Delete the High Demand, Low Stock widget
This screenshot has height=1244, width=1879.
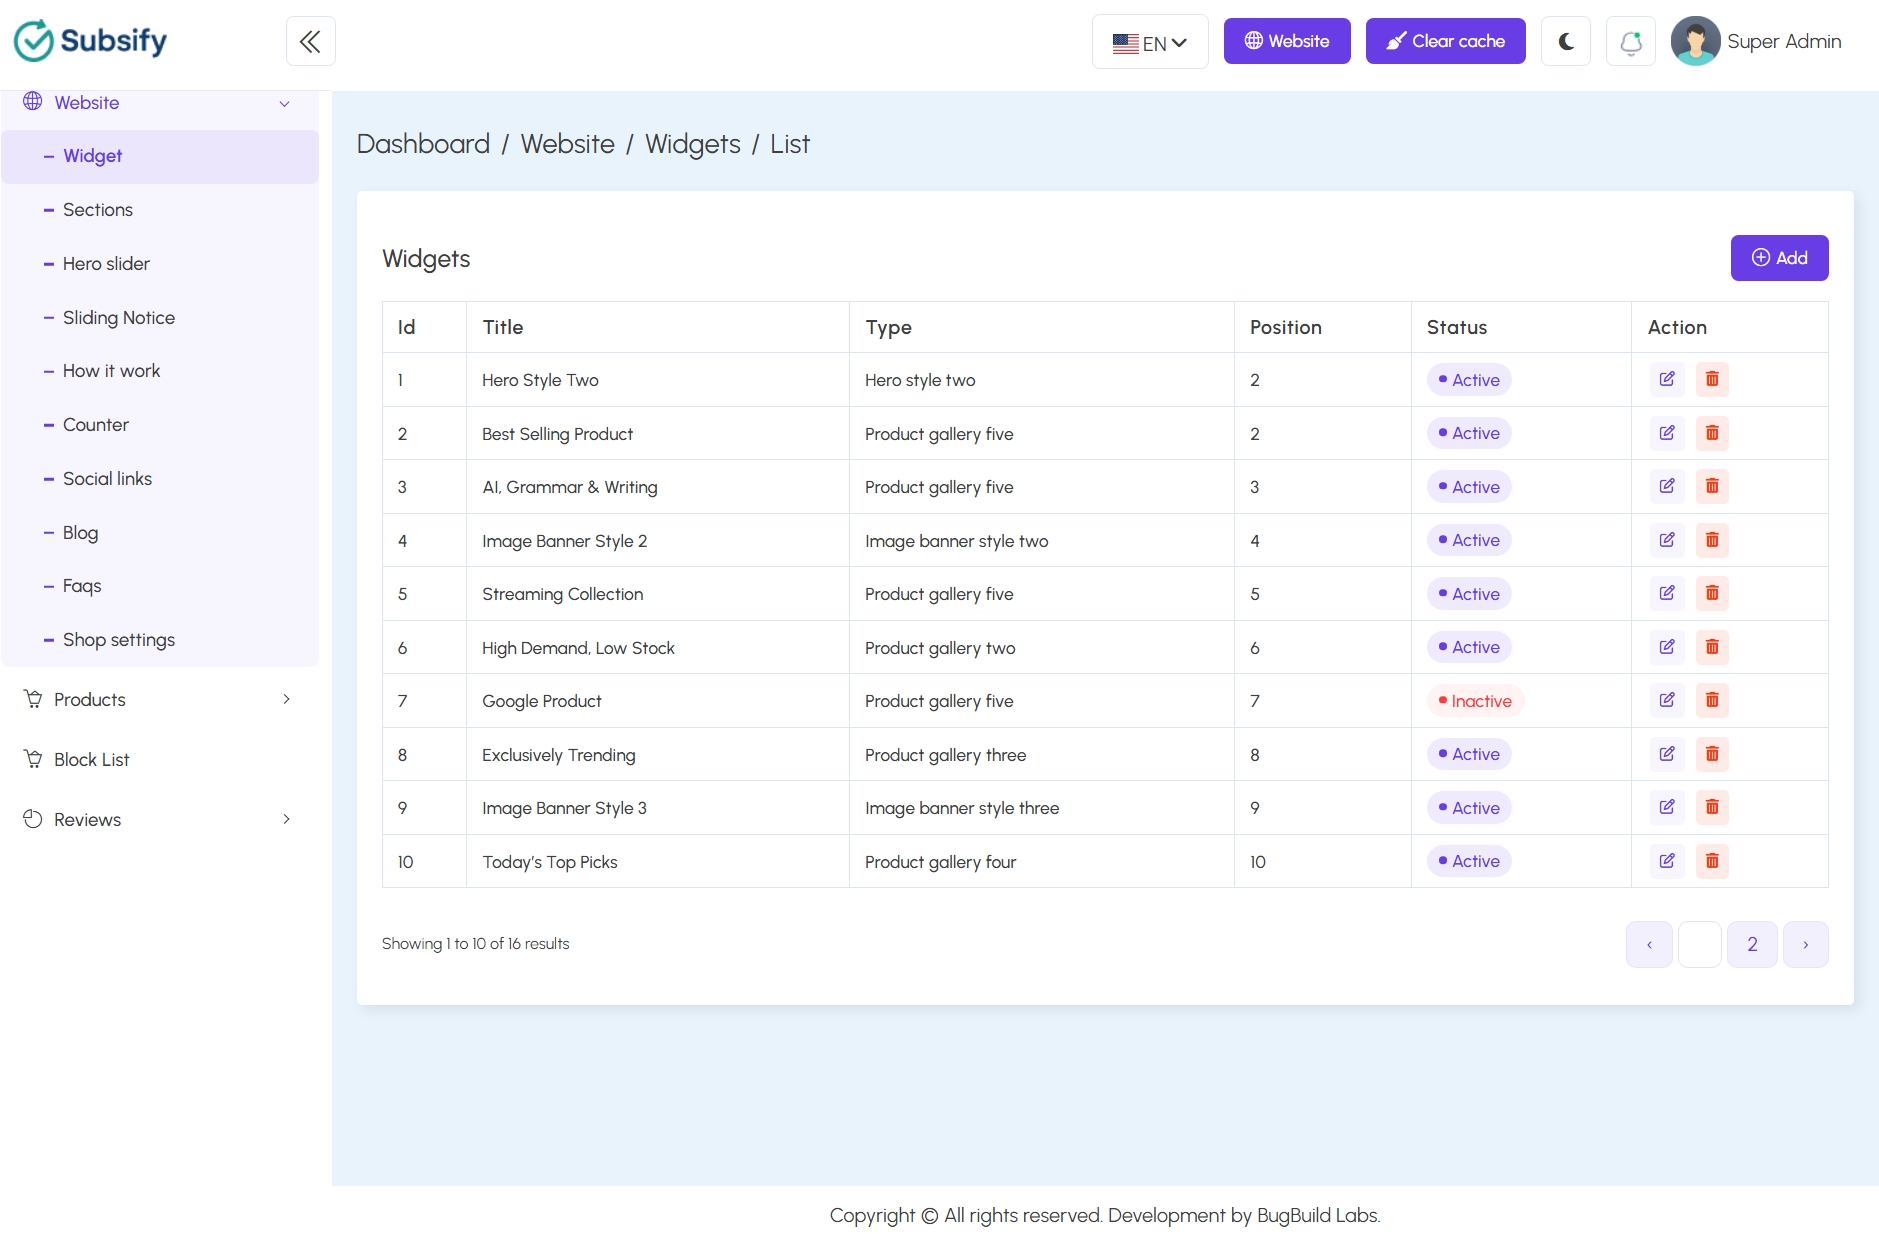[1712, 647]
